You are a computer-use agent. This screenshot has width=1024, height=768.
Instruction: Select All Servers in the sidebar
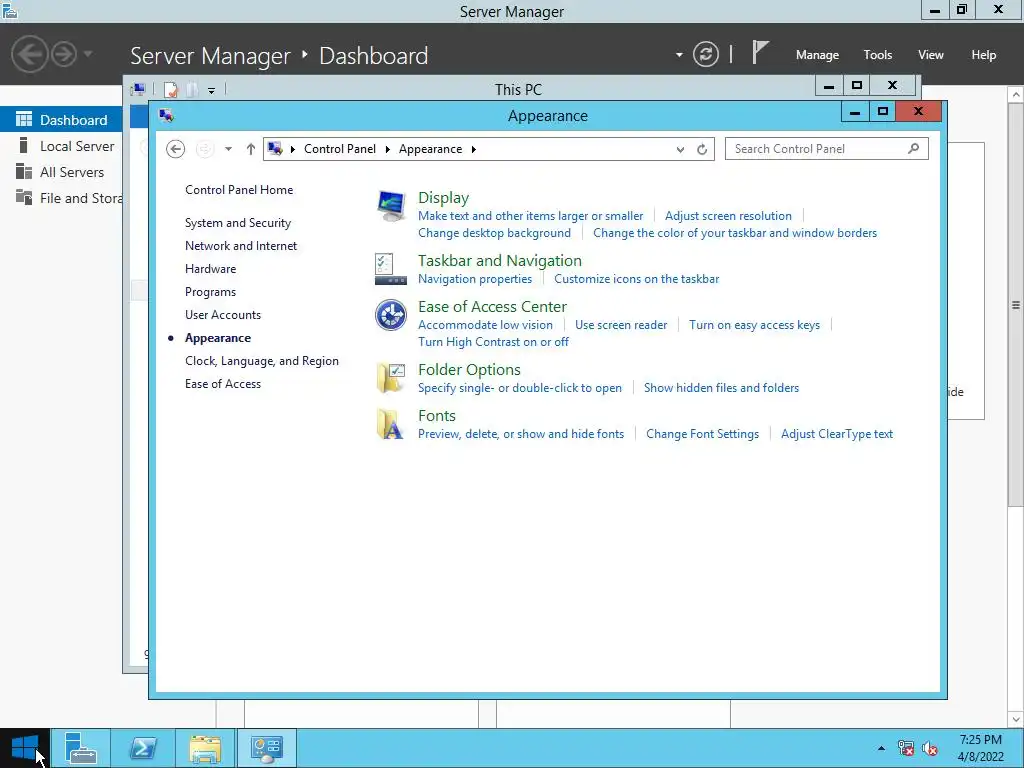point(61,172)
